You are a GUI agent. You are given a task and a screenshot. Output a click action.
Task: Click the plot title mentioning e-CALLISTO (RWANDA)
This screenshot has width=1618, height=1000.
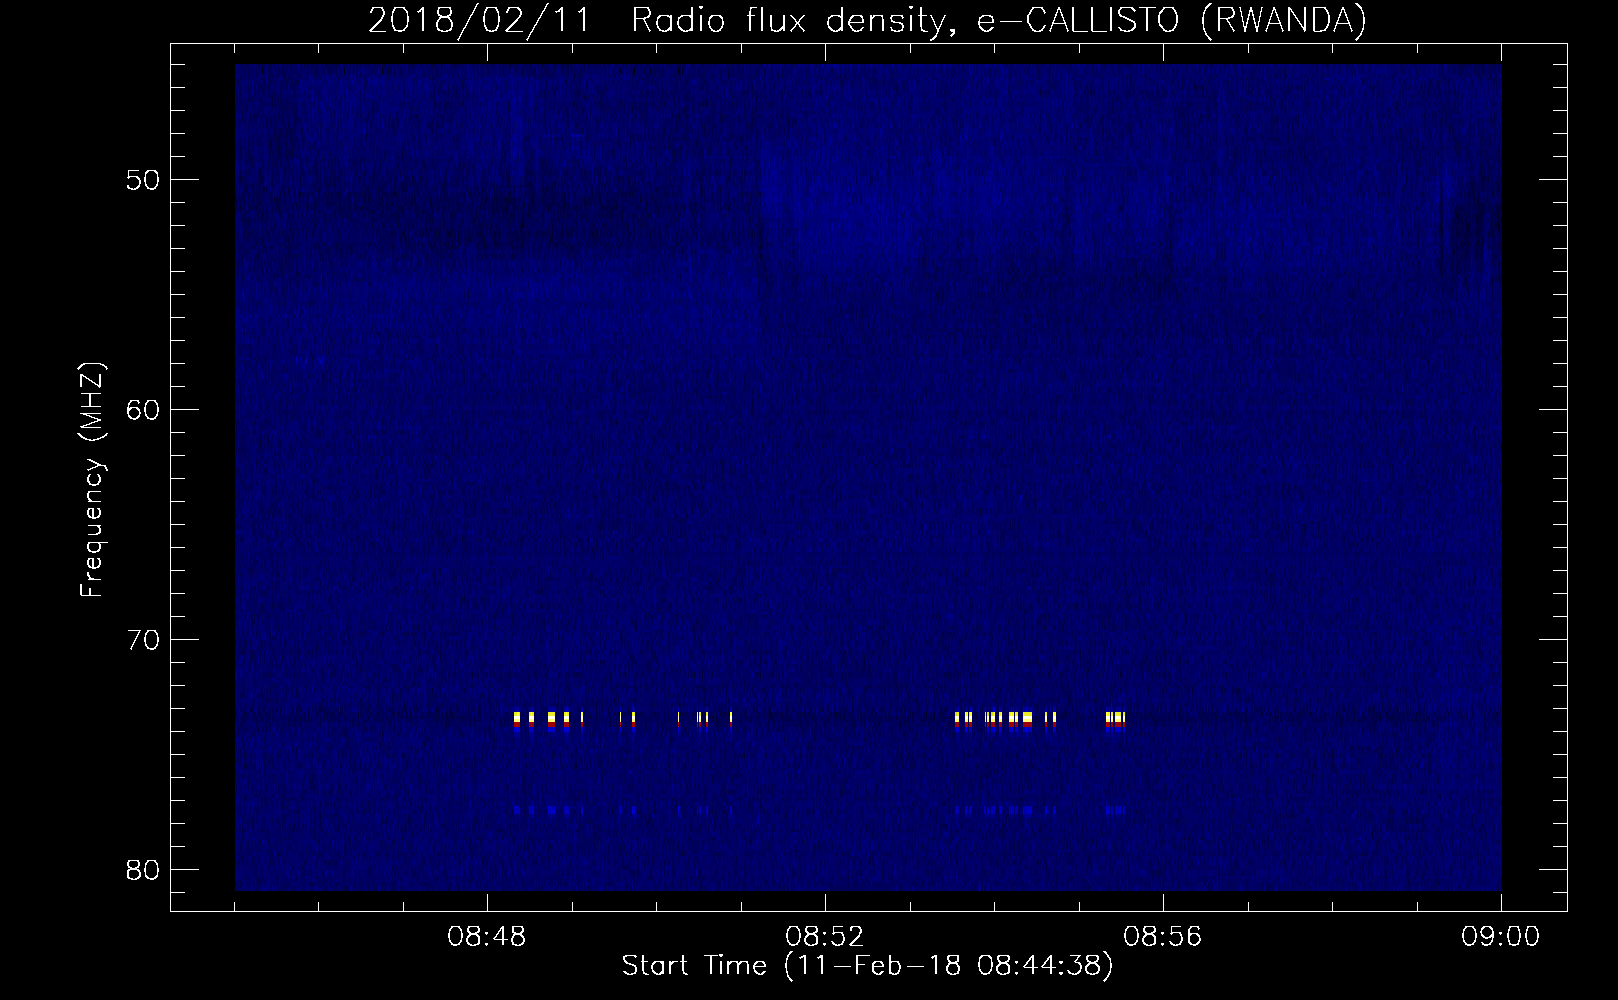click(x=867, y=21)
